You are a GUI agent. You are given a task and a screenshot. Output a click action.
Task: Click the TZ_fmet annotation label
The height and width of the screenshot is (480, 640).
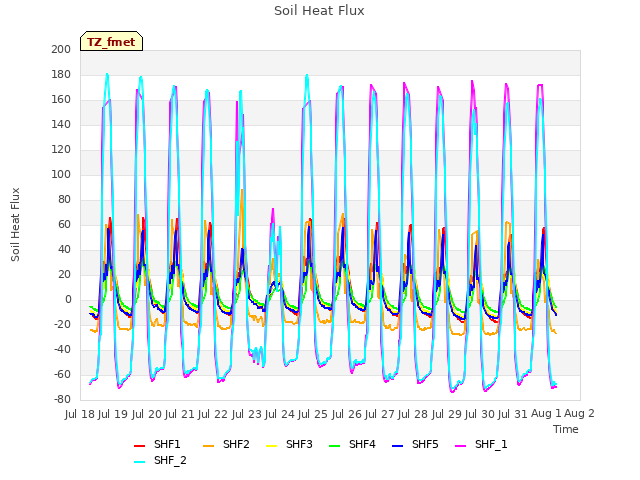[111, 42]
